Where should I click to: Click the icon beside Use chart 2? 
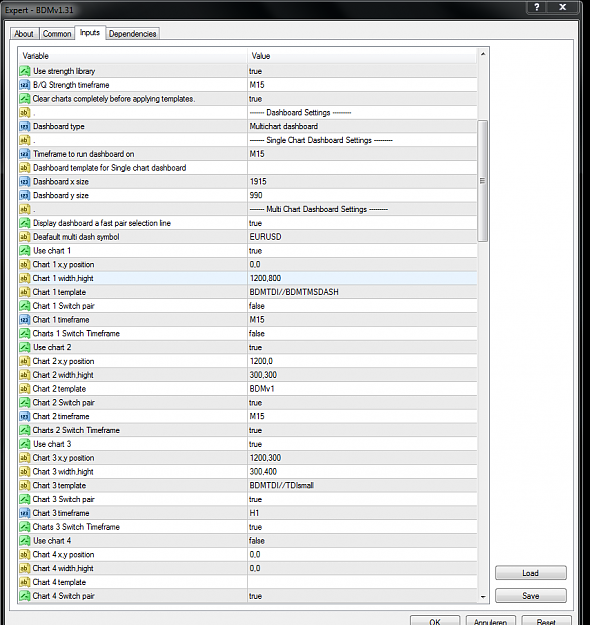25,347
